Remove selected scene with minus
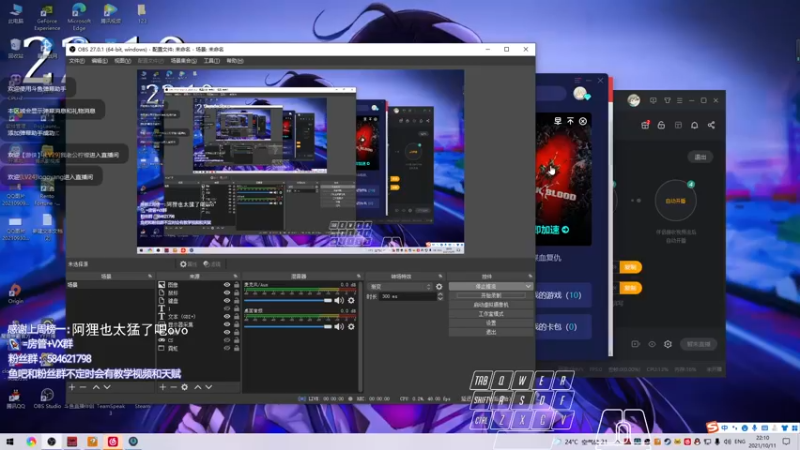 click(x=83, y=387)
